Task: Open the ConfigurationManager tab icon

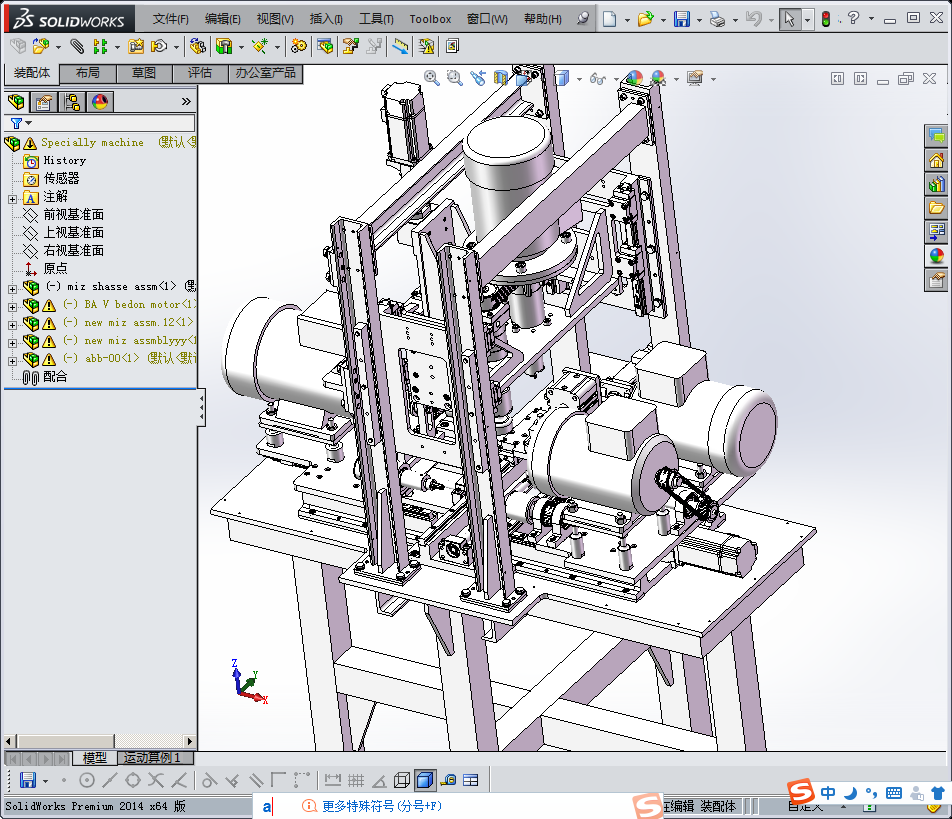Action: [71, 101]
